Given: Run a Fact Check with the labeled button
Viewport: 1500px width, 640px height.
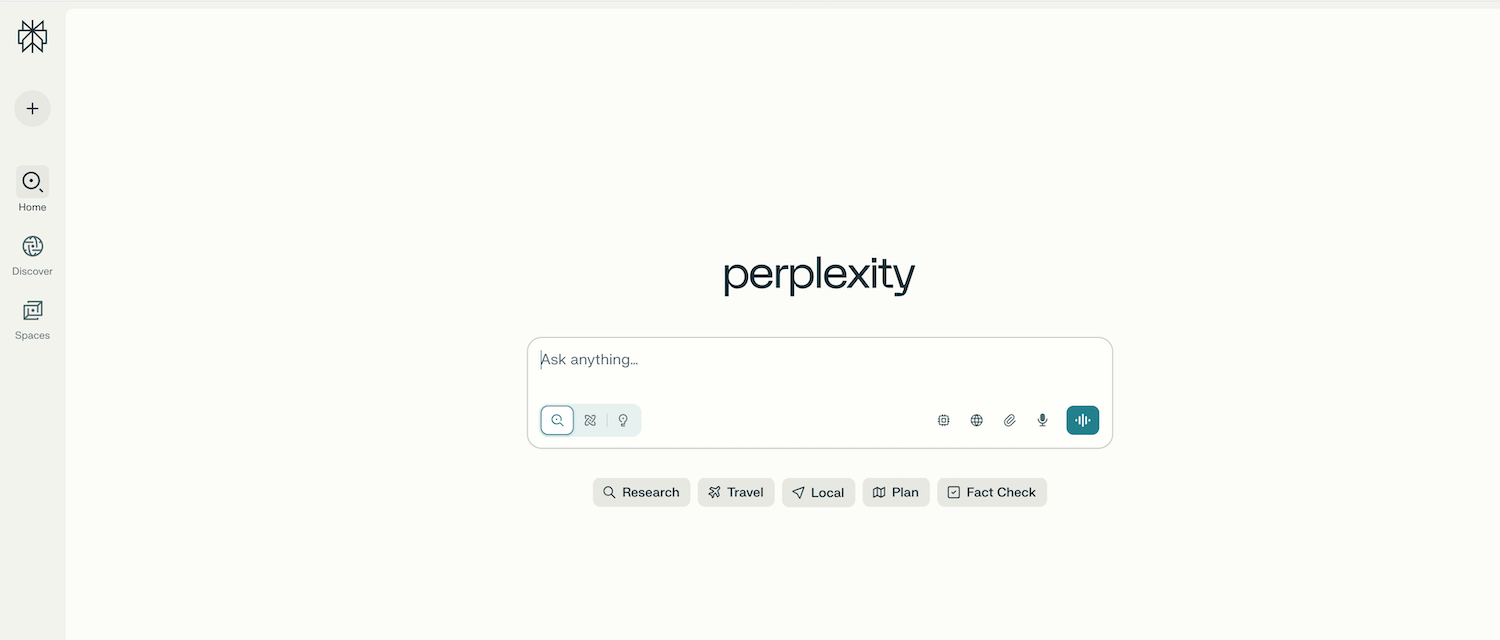Looking at the screenshot, I should 991,492.
